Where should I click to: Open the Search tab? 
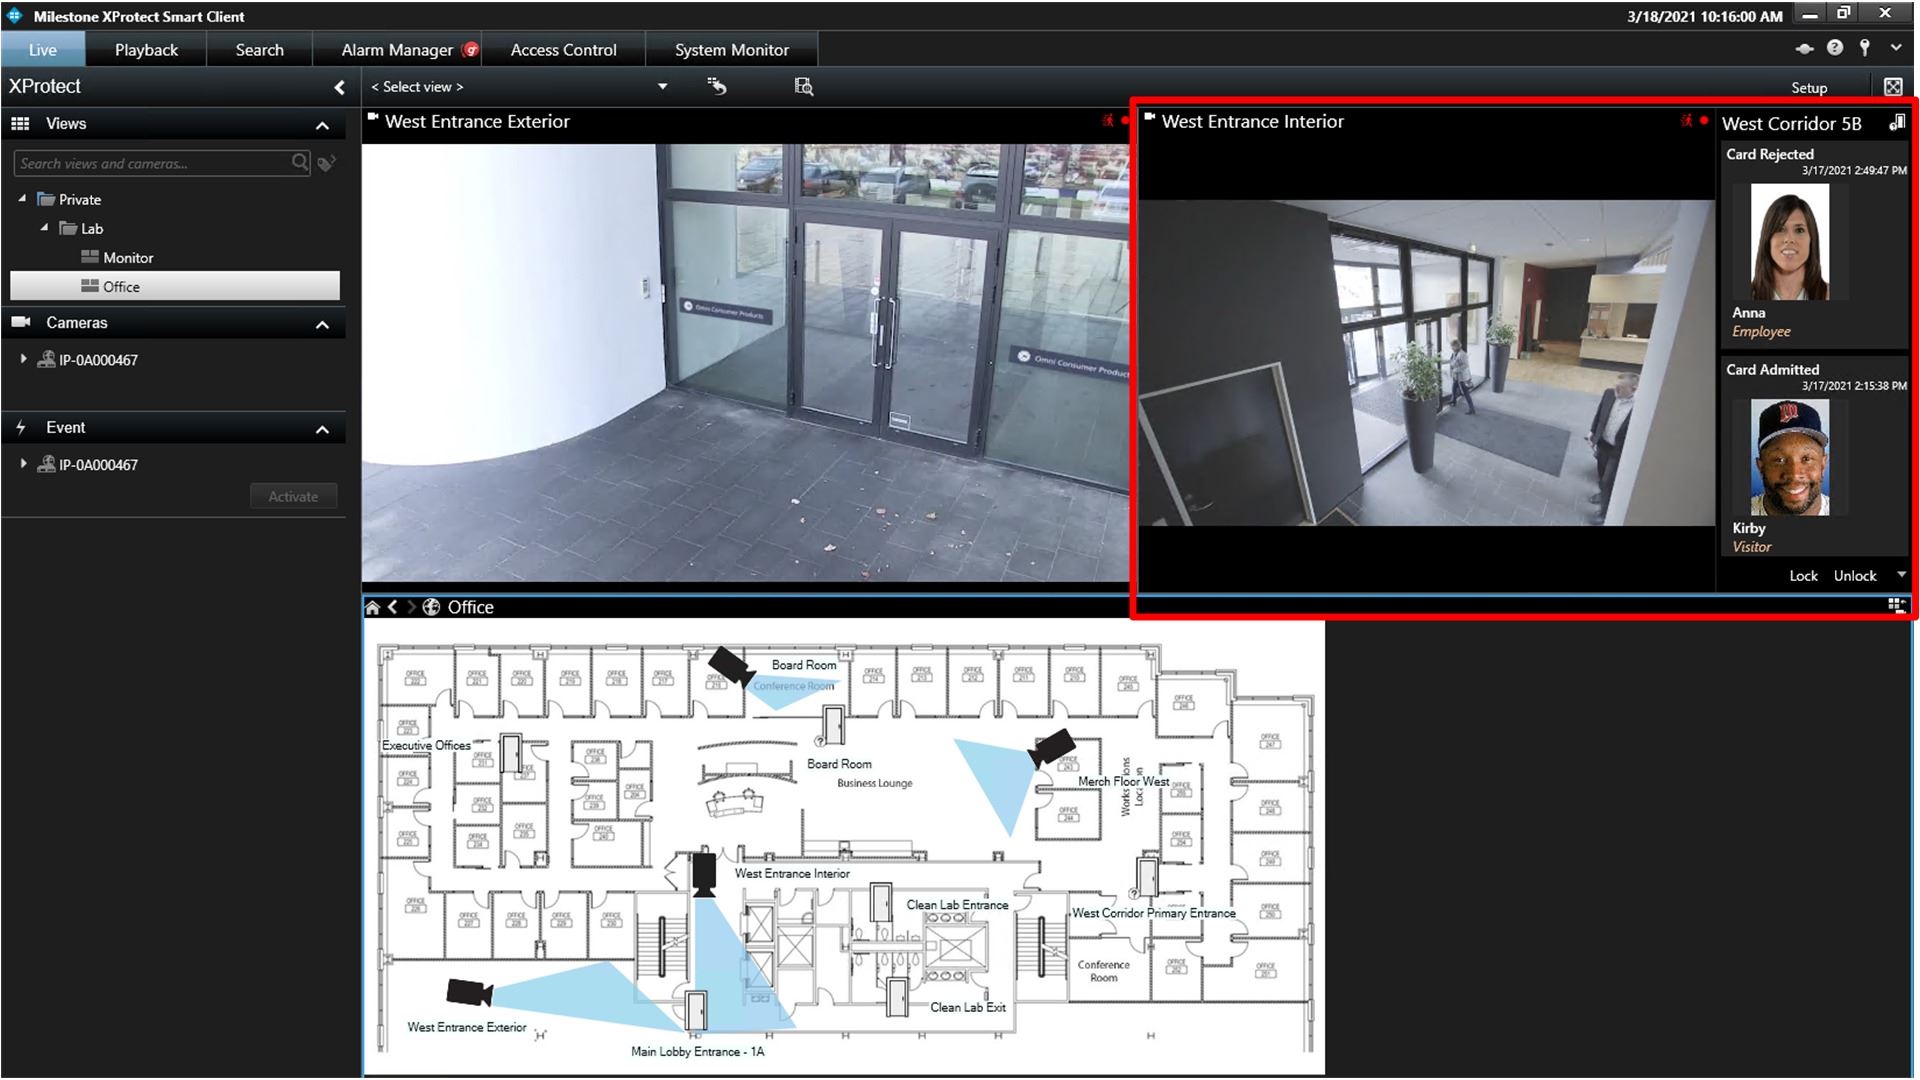click(x=259, y=50)
